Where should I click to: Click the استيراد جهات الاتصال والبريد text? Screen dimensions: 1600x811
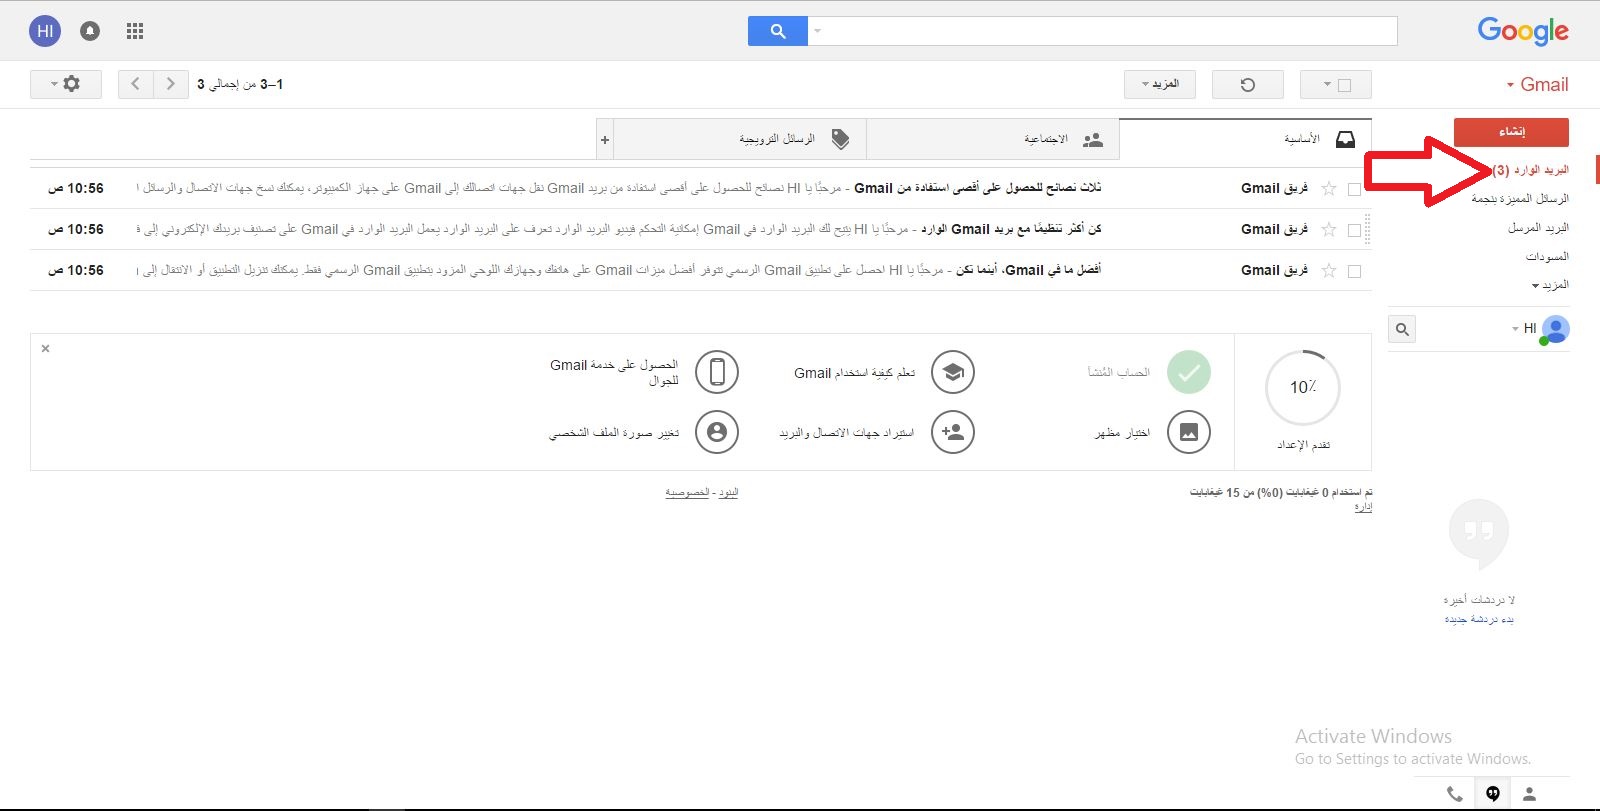[x=847, y=433]
